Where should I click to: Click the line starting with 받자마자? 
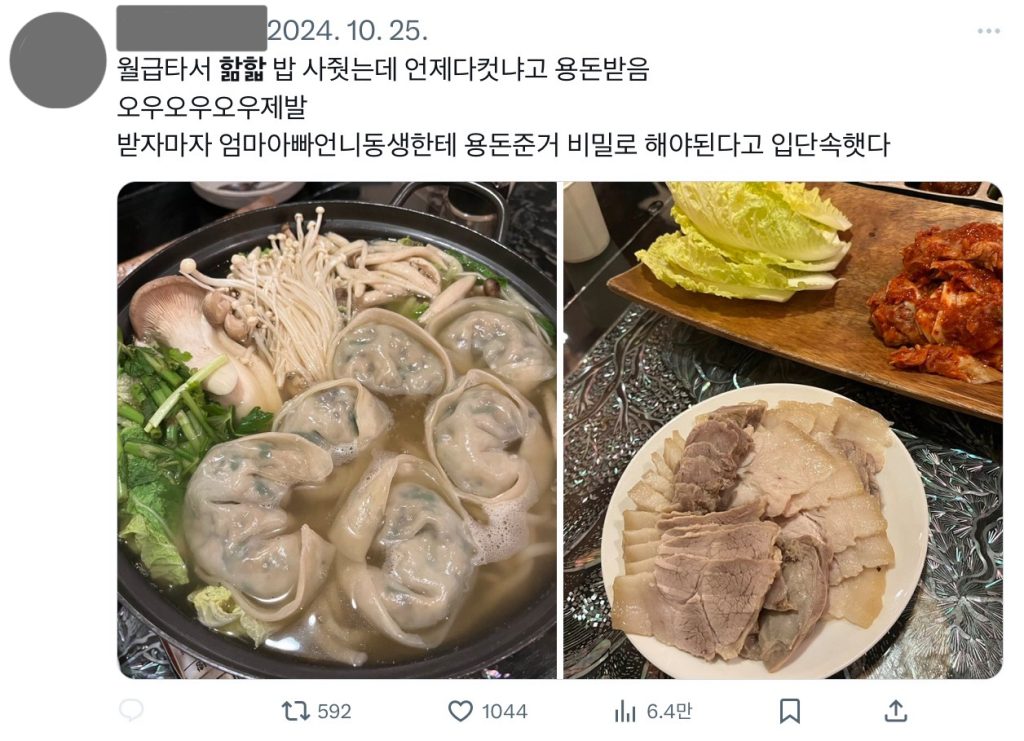point(504,144)
